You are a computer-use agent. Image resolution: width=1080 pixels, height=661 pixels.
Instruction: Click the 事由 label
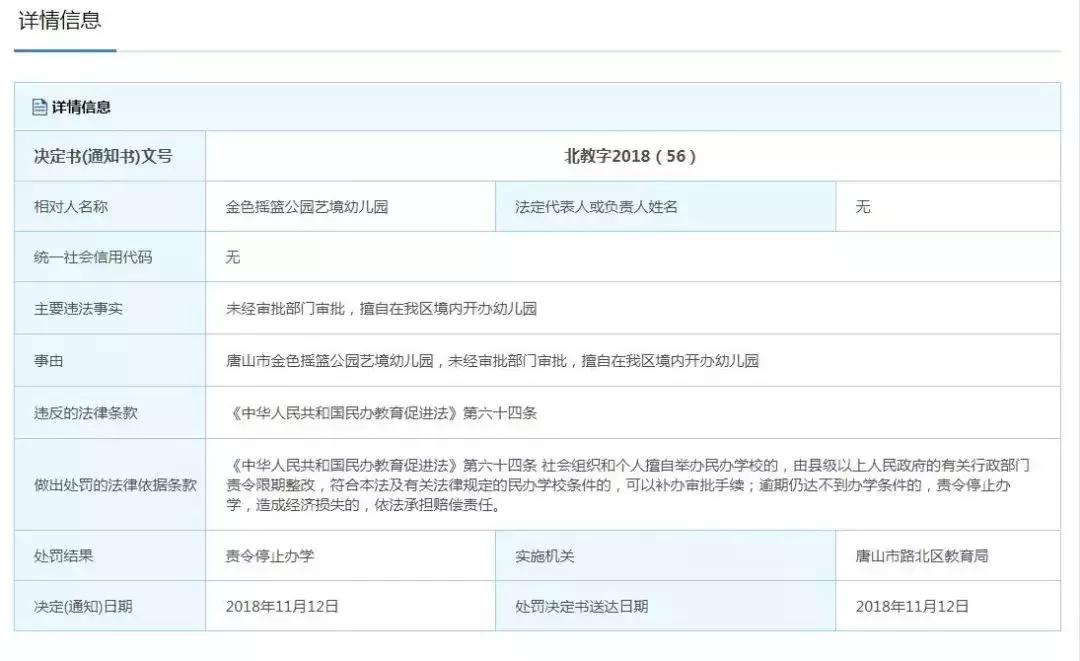tap(48, 361)
